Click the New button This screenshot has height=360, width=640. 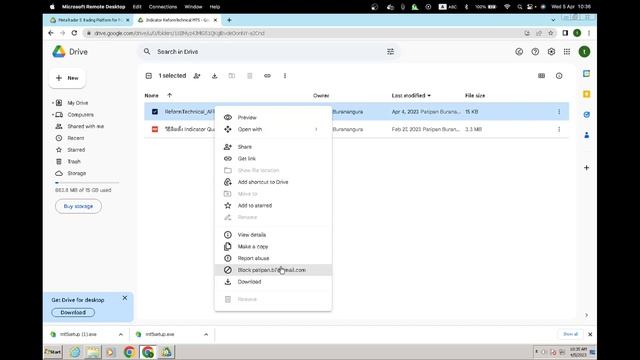(x=67, y=78)
